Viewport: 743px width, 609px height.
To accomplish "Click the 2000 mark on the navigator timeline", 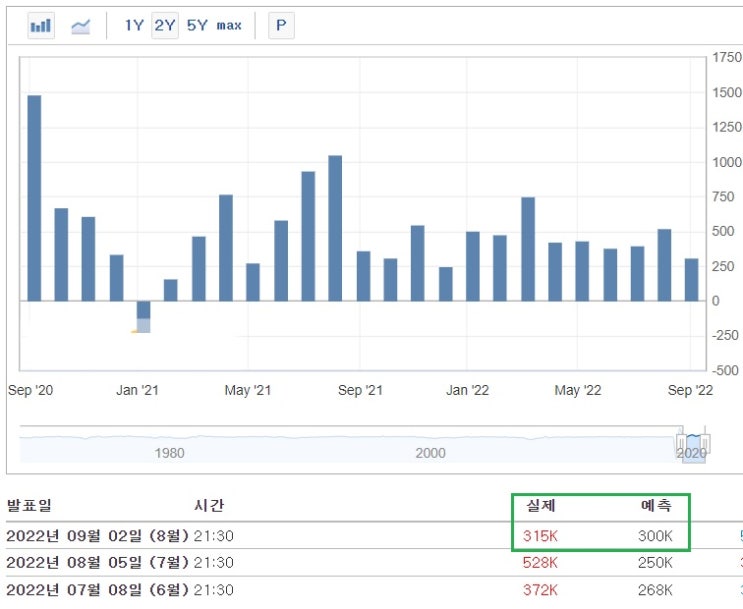I will (430, 453).
